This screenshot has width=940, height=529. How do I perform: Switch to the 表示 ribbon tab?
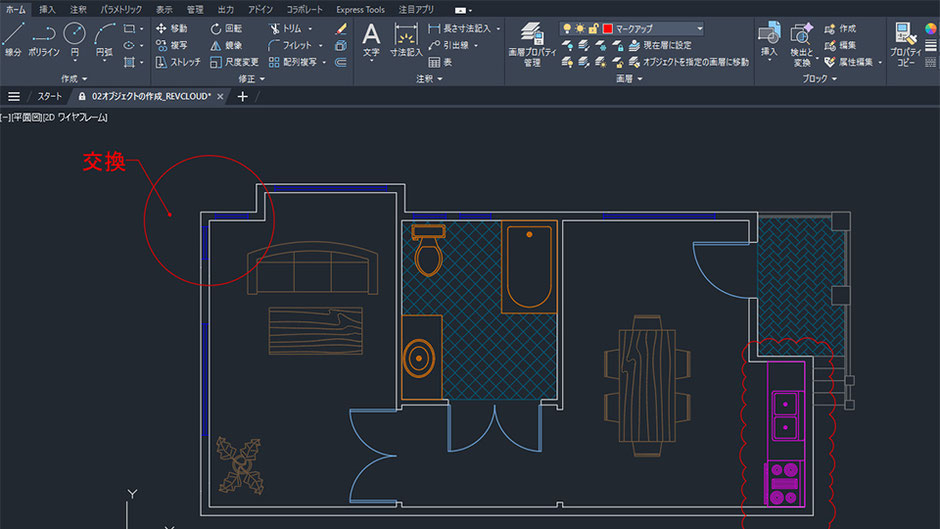(164, 10)
